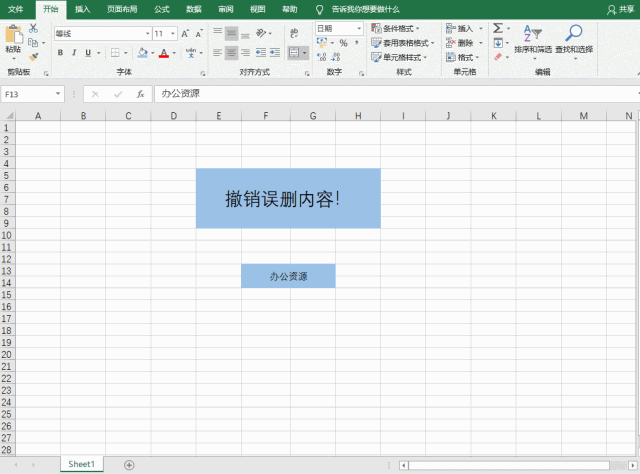The width and height of the screenshot is (640, 474).
Task: Toggle Center horizontal alignment
Action: point(231,52)
